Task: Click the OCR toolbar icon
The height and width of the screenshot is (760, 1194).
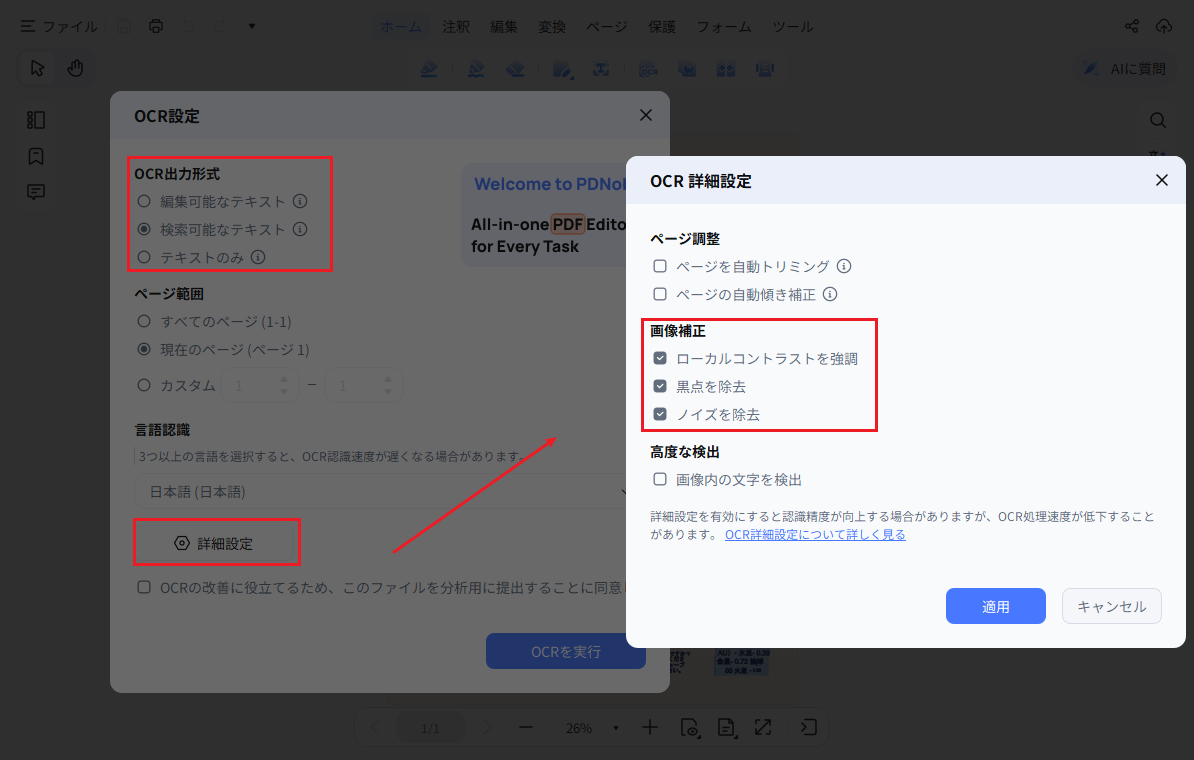Action: click(648, 69)
